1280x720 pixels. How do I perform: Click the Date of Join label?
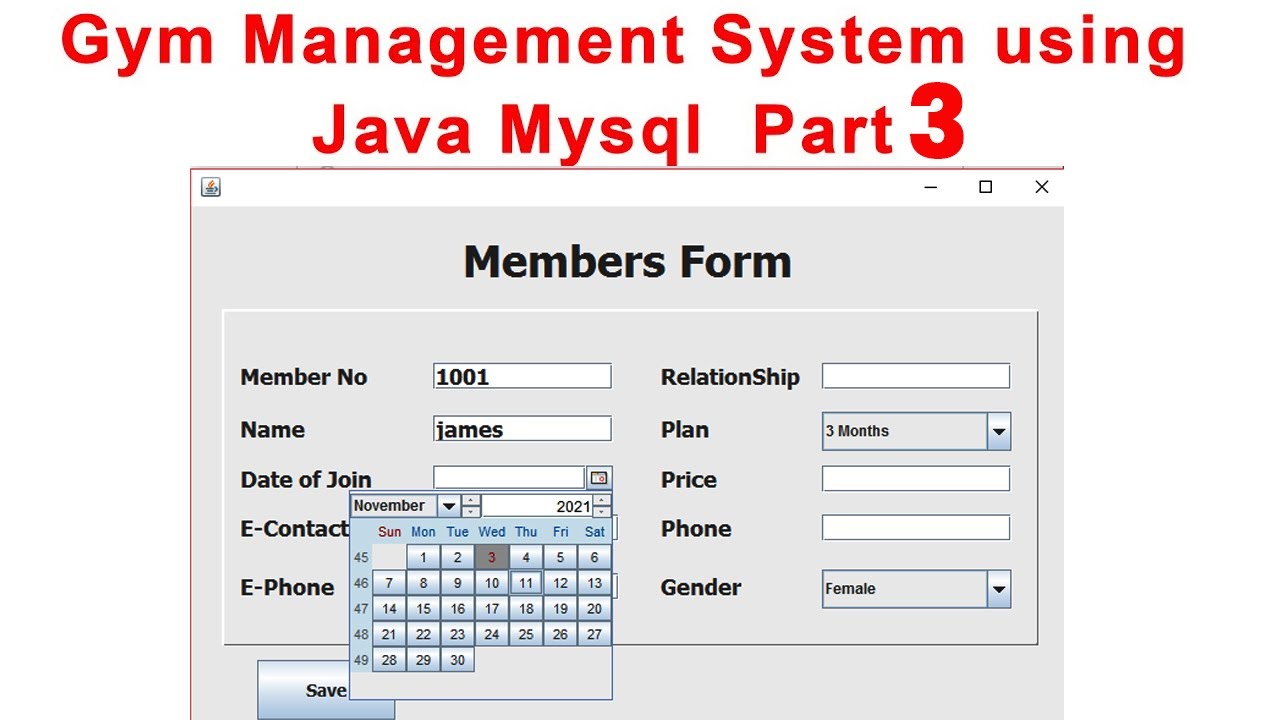306,480
